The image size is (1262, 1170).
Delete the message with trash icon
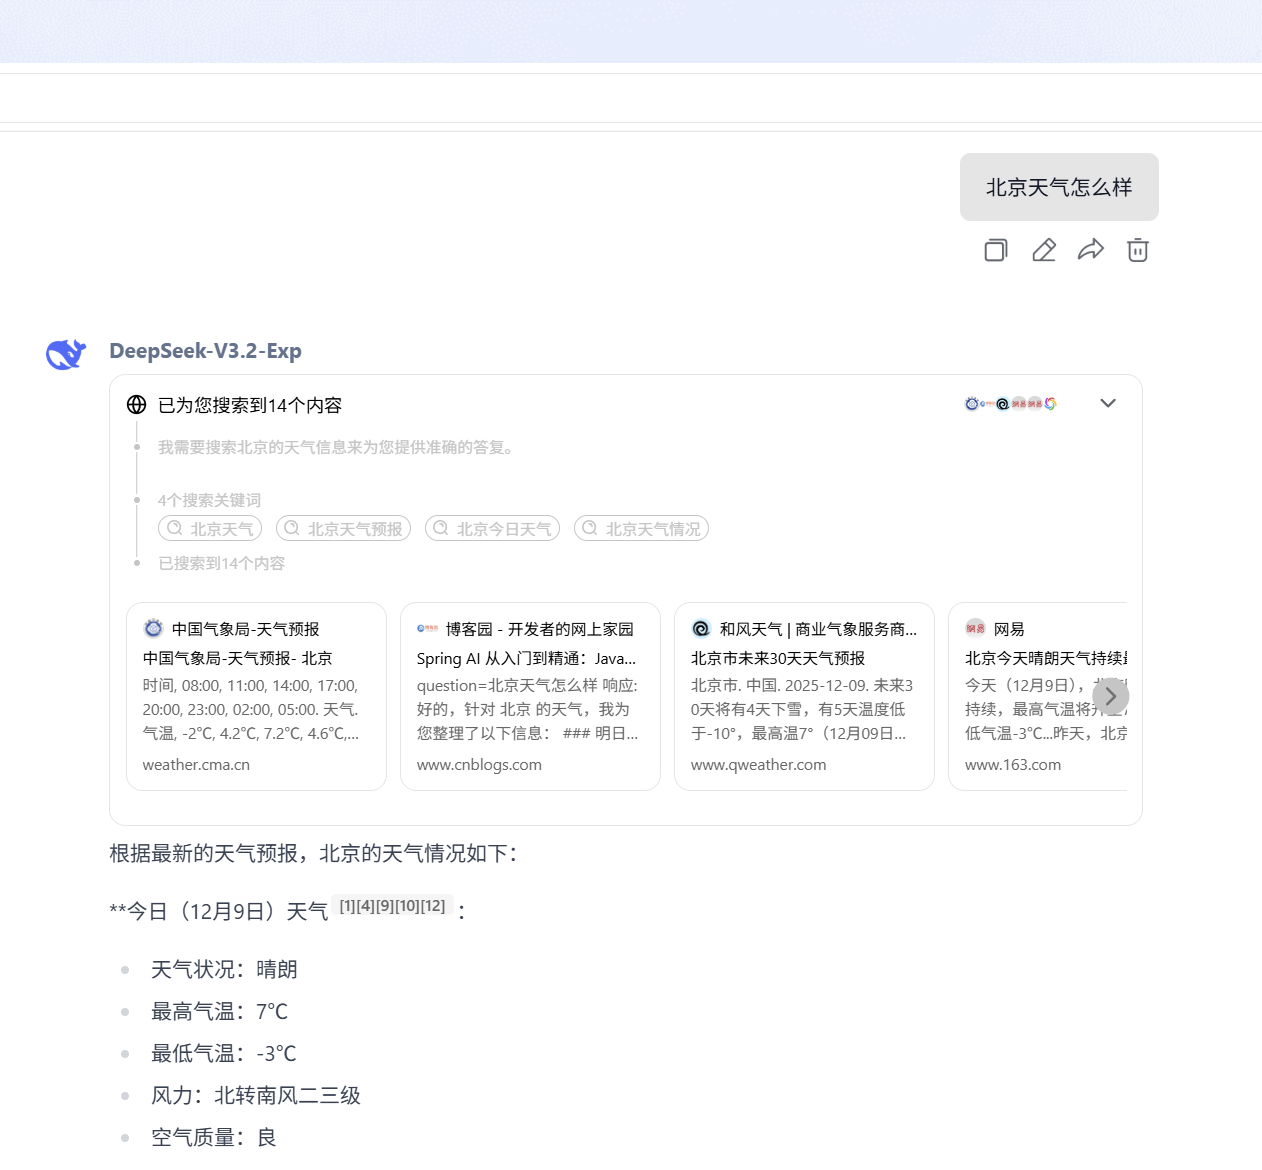click(x=1138, y=250)
